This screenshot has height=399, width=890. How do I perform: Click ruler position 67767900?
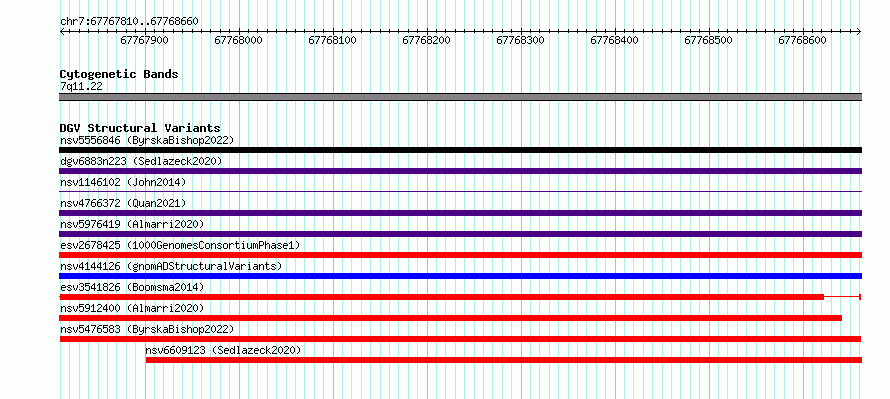pyautogui.click(x=145, y=40)
